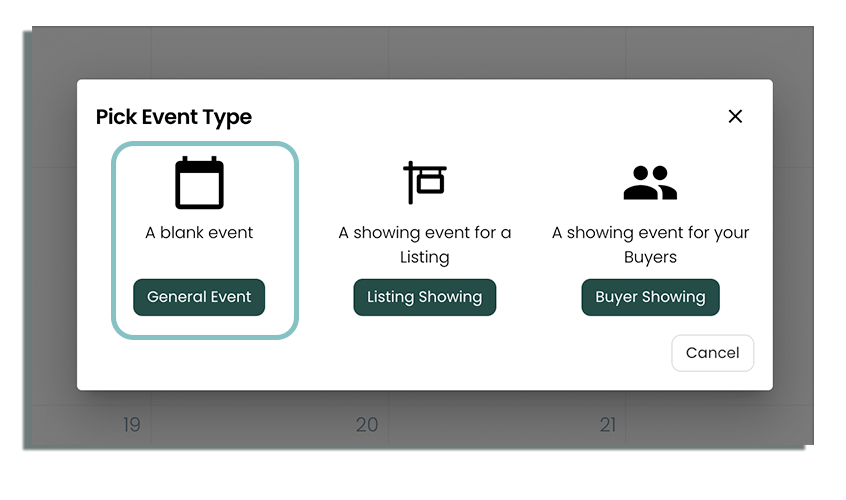846x500 pixels.
Task: Click the "Pick Event Type" dialog title
Action: [174, 117]
